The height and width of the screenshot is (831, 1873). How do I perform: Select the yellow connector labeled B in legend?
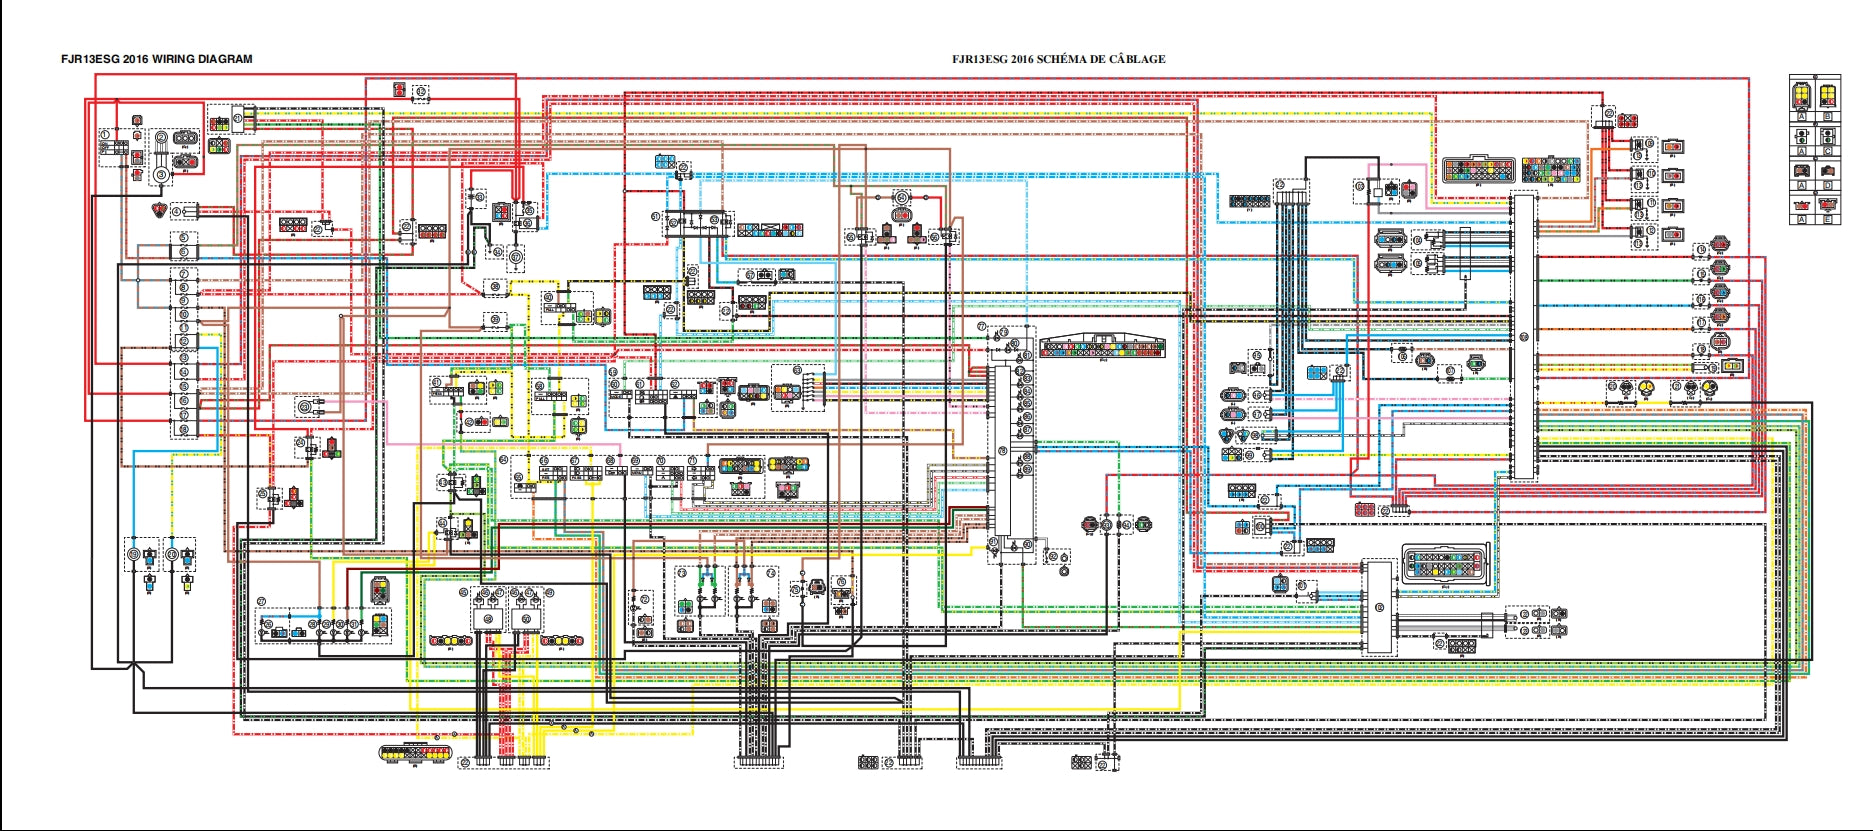[1828, 97]
